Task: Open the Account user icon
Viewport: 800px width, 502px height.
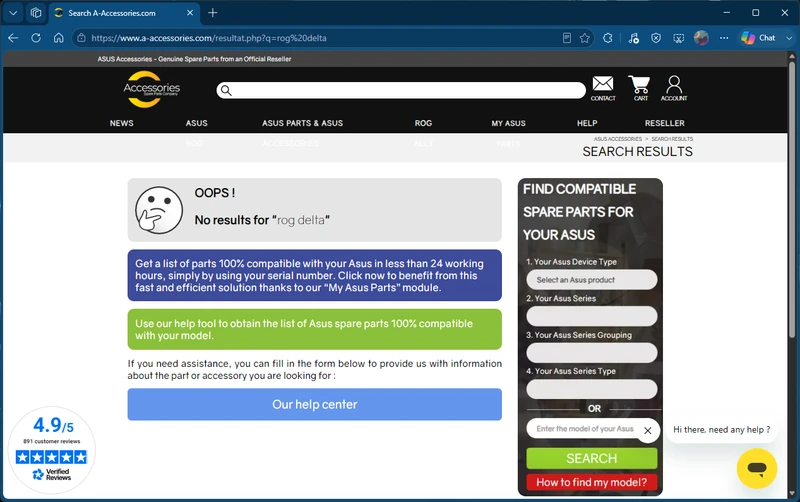Action: point(674,88)
